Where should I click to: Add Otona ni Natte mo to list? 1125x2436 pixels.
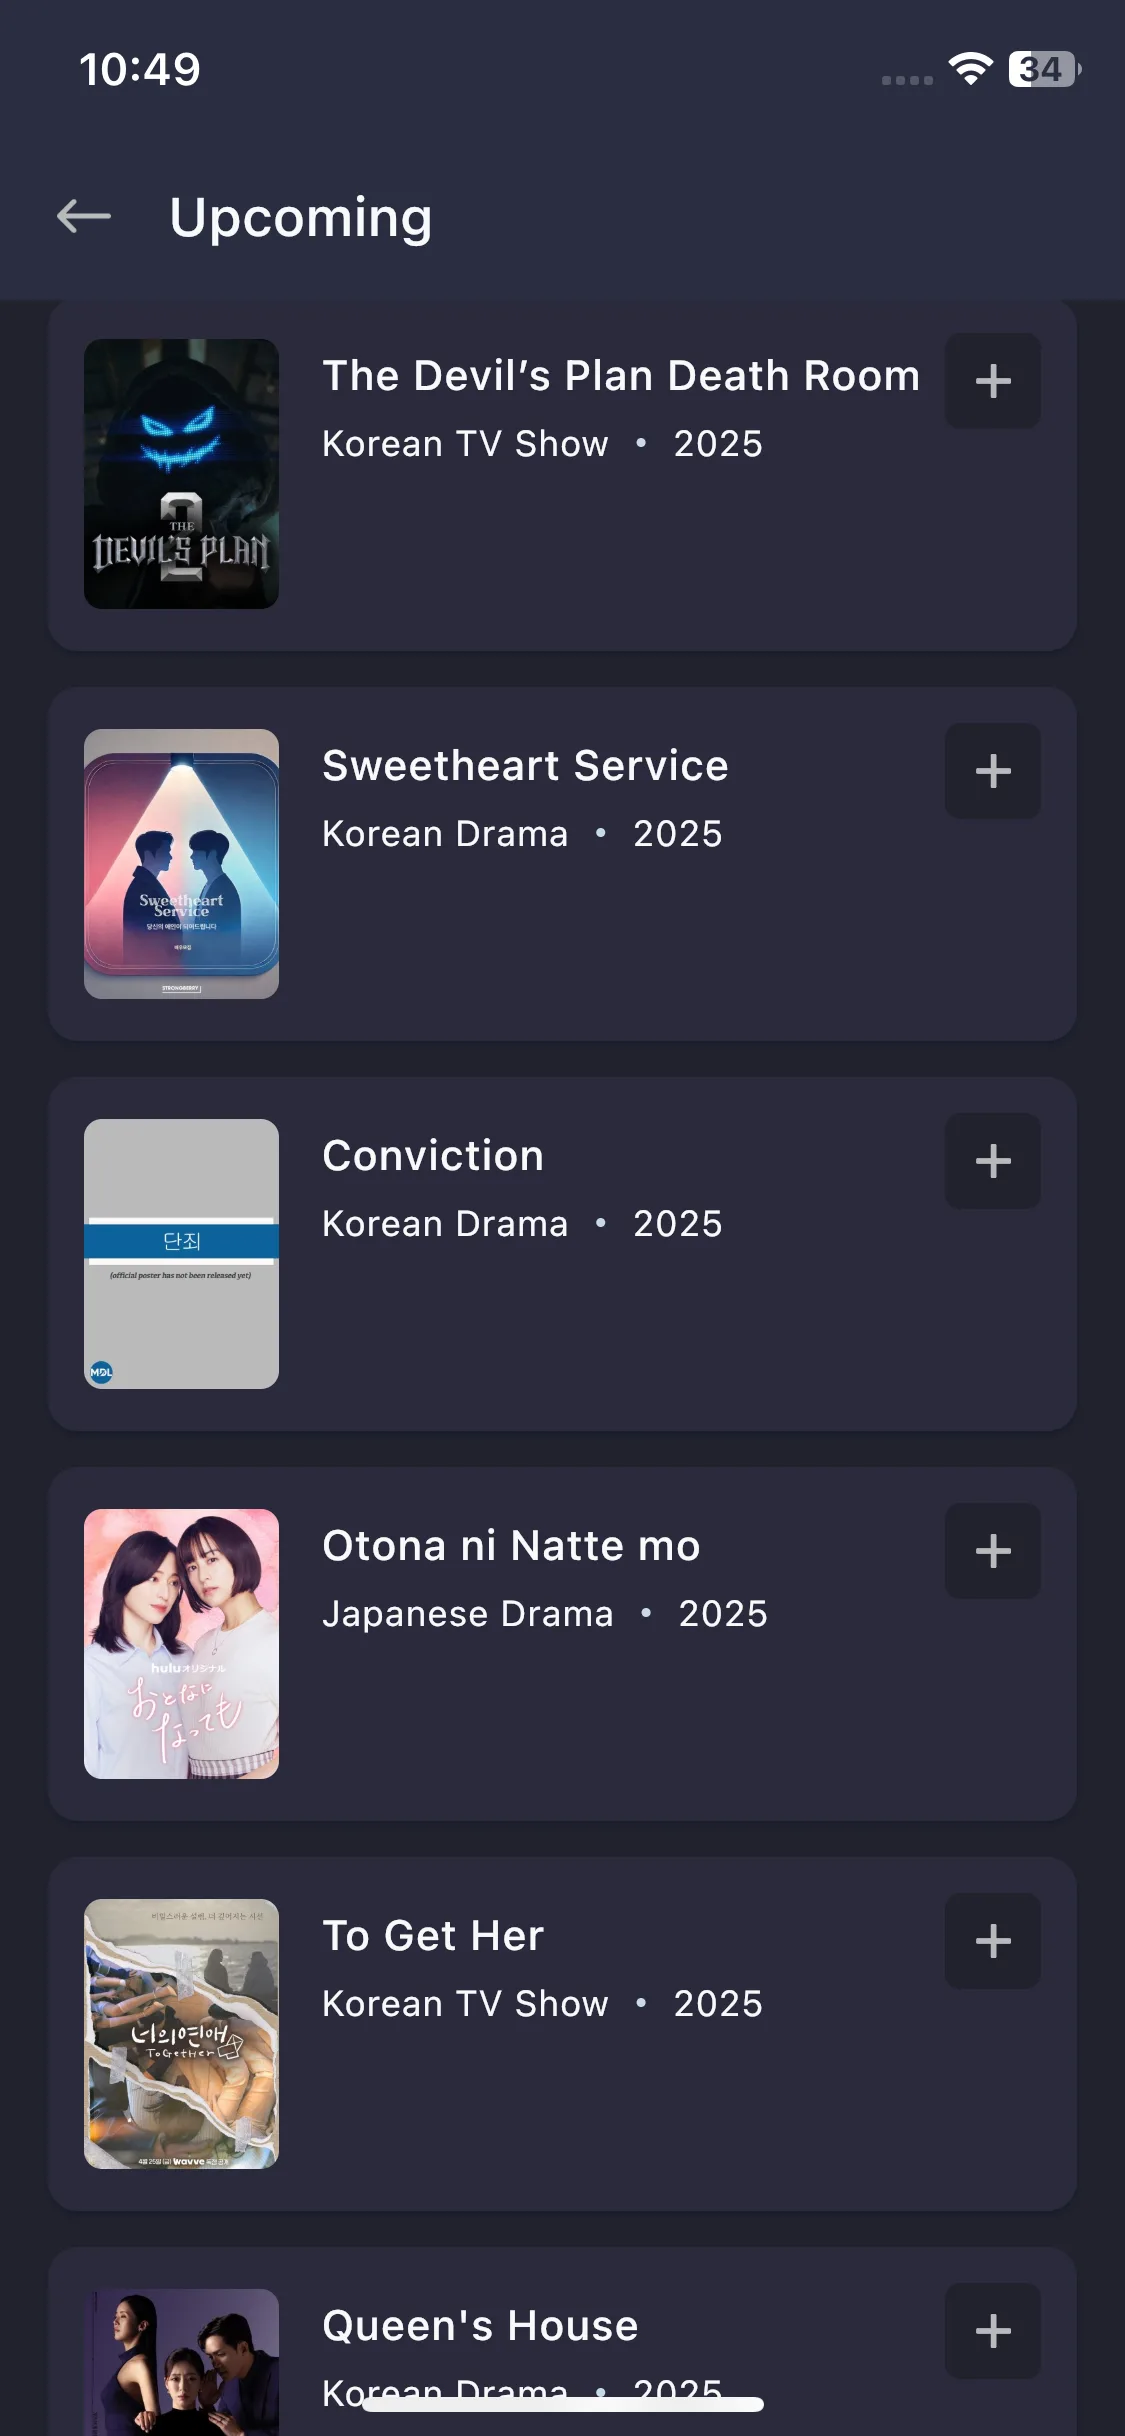(992, 1551)
